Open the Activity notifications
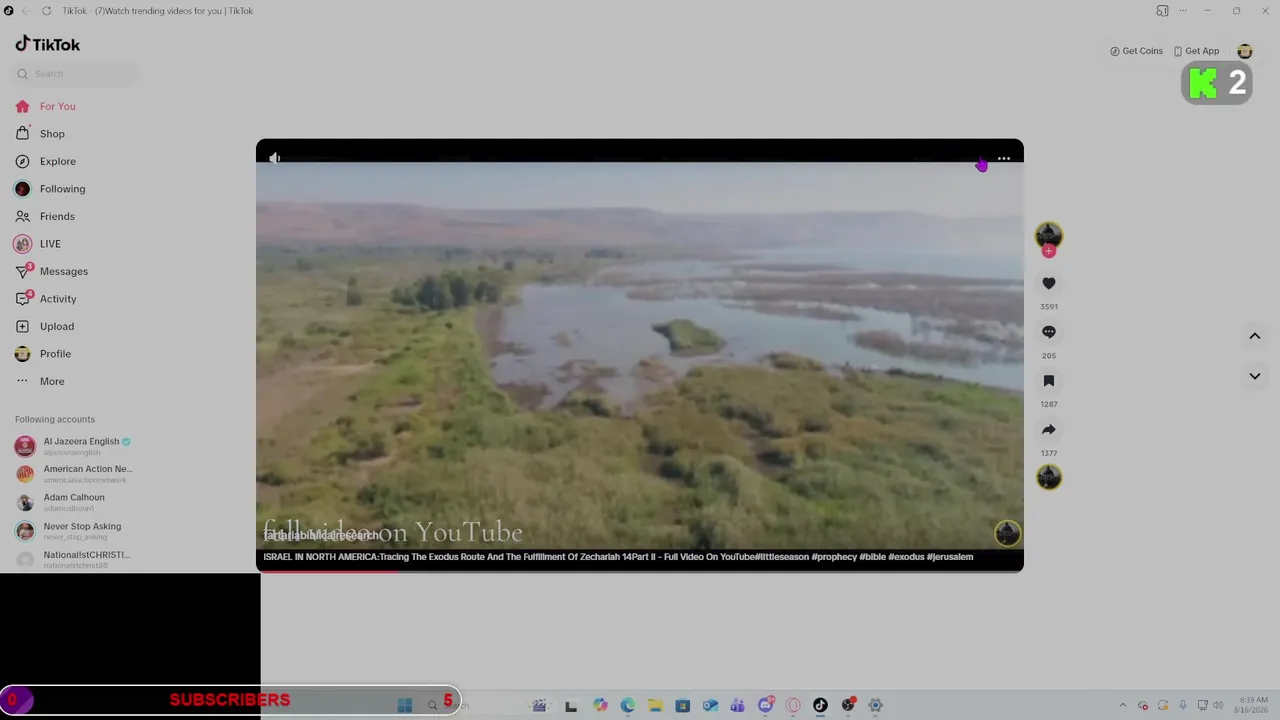Viewport: 1280px width, 720px height. point(46,299)
